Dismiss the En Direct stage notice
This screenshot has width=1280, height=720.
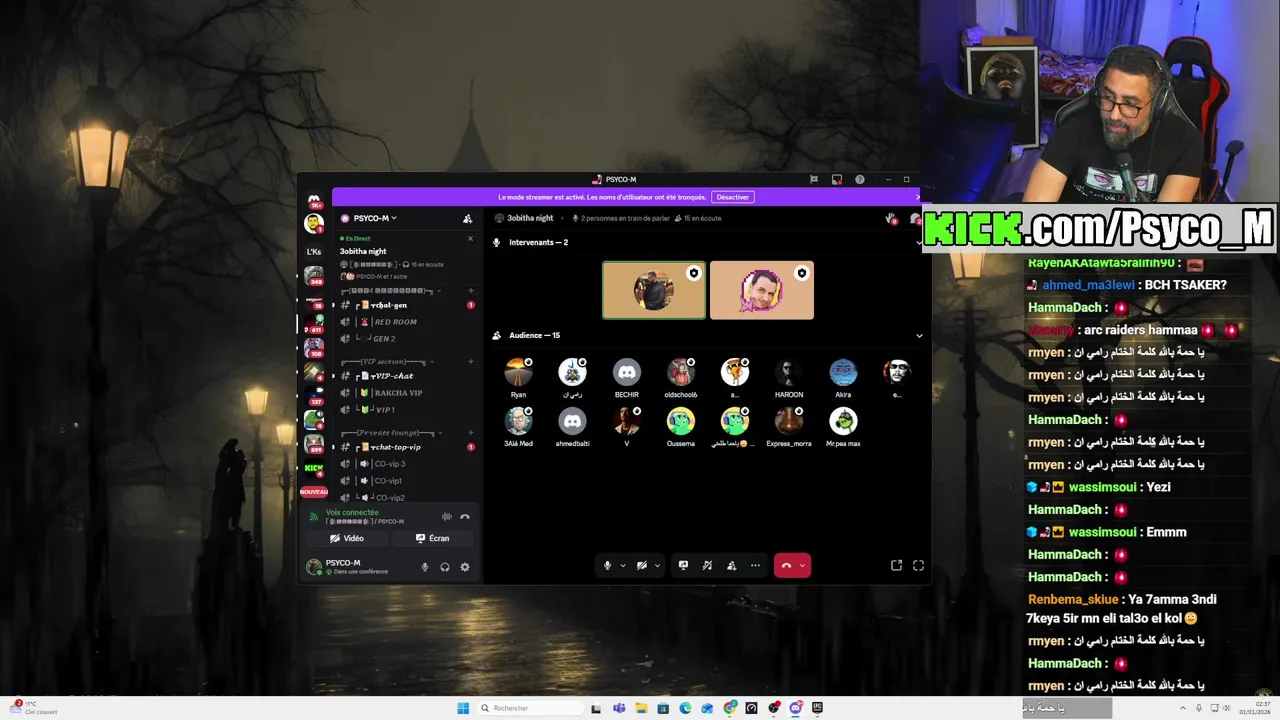pyautogui.click(x=470, y=238)
